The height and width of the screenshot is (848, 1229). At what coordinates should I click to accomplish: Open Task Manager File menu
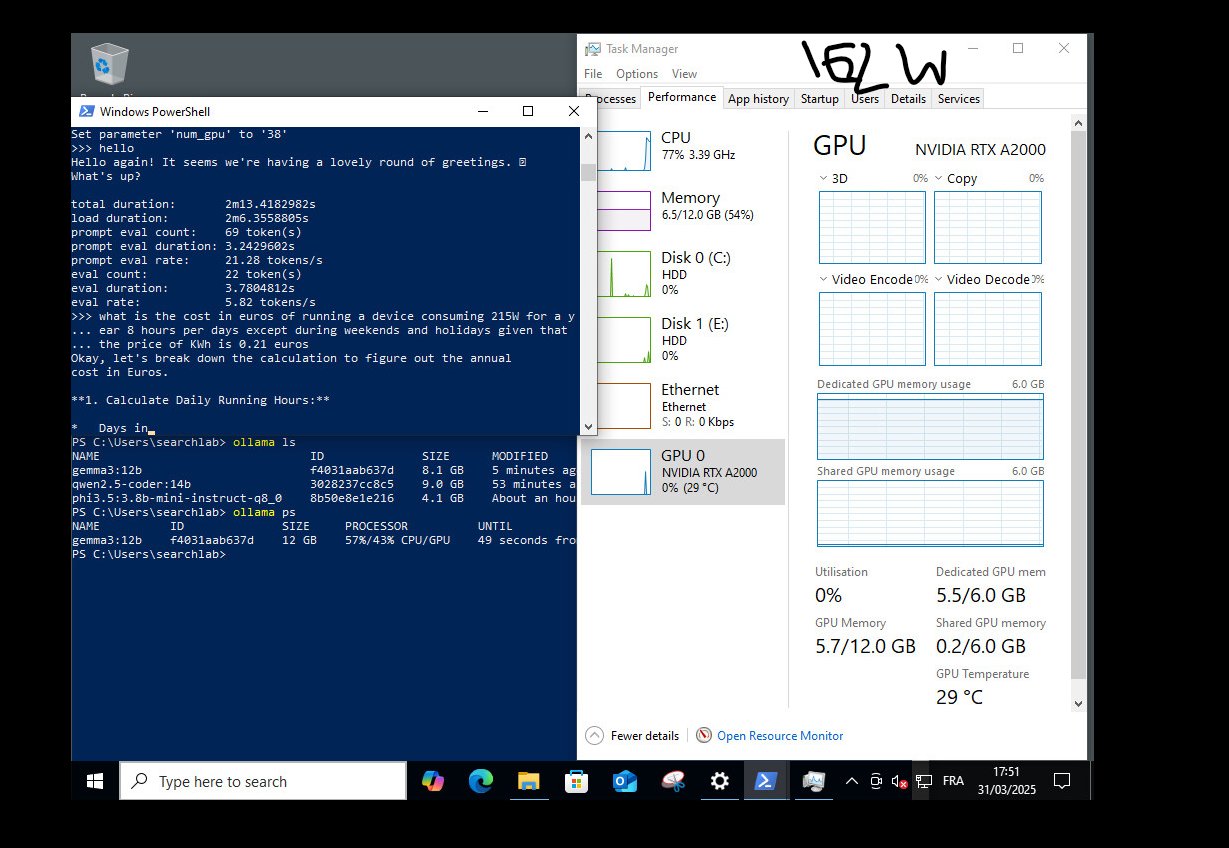point(593,74)
